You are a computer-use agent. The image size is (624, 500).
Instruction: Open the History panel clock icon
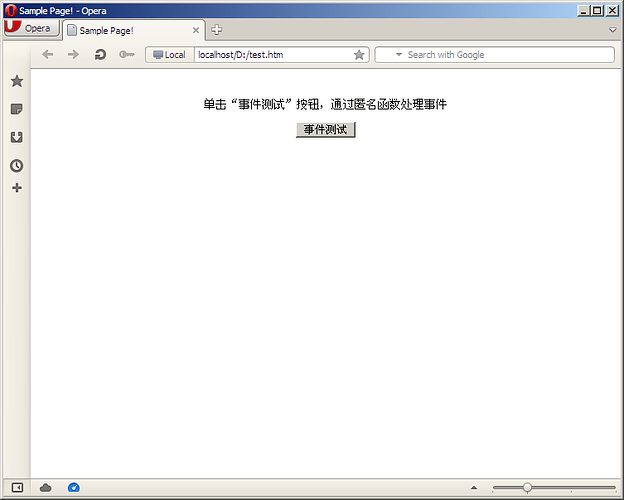point(17,166)
